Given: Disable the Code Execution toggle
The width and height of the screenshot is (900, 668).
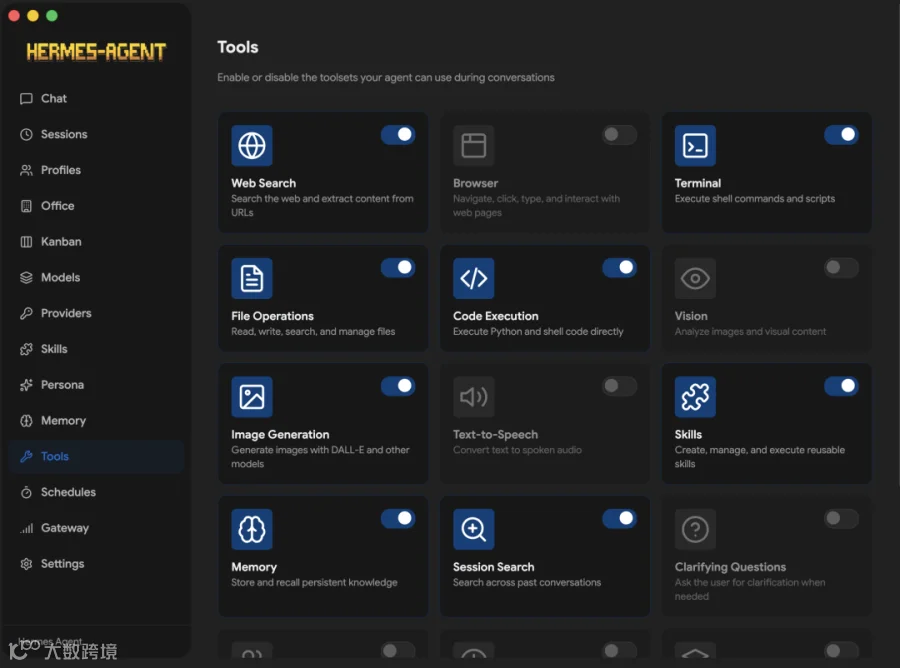Looking at the screenshot, I should point(619,267).
